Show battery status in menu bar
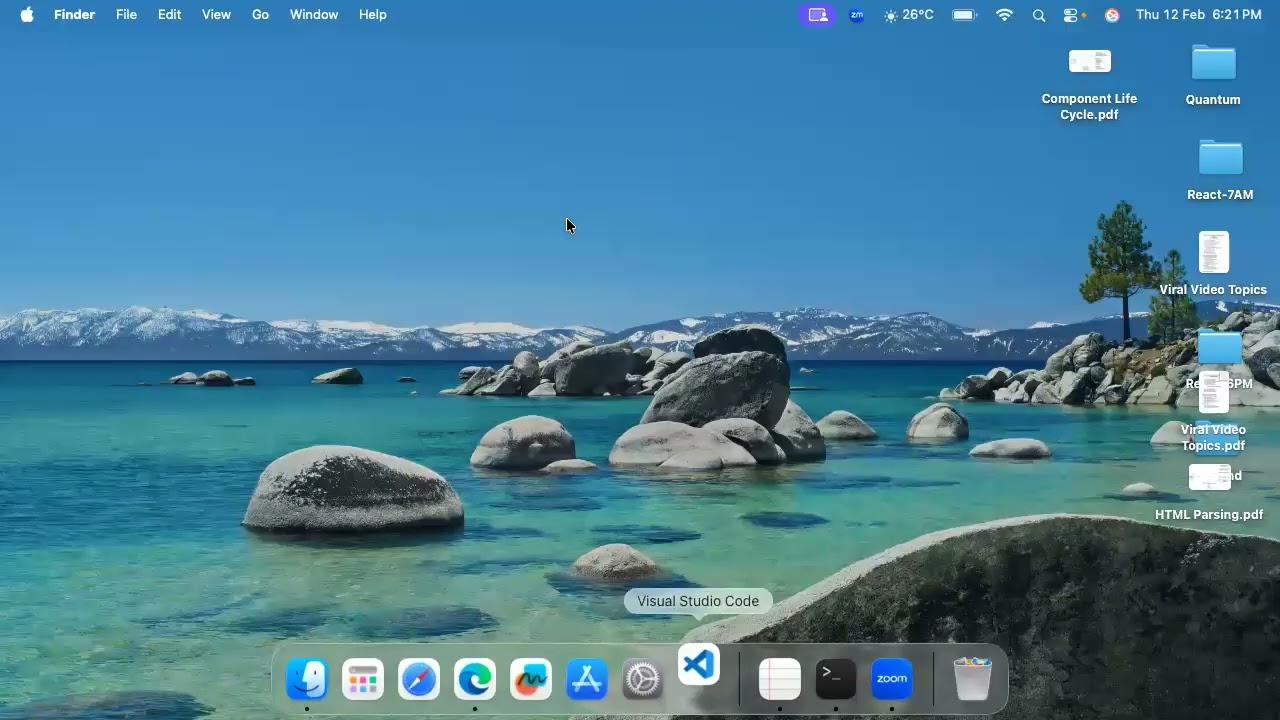1280x720 pixels. click(965, 15)
